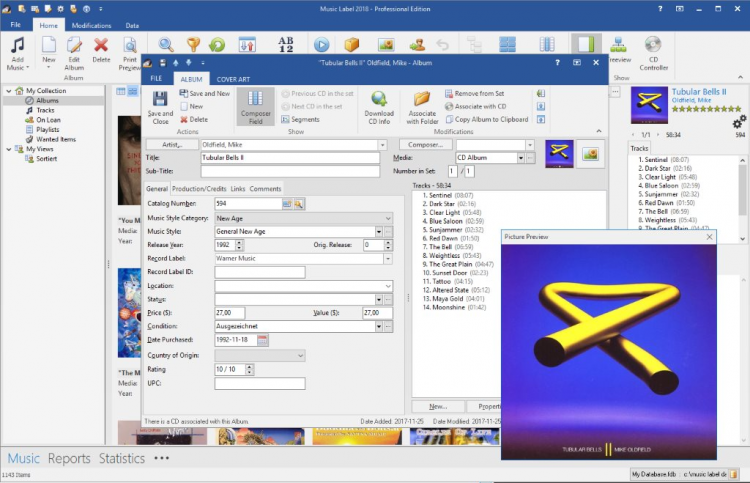
Task: Open the Data ribbon tab
Action: click(x=132, y=25)
